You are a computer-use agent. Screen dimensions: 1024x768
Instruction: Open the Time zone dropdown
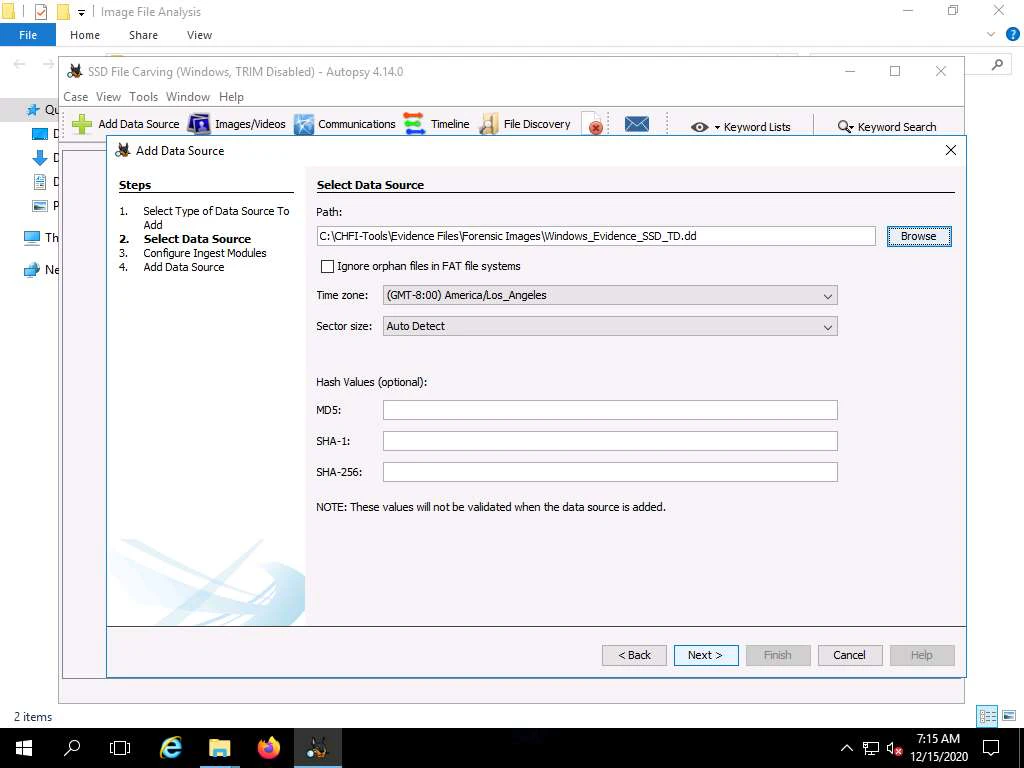click(610, 295)
